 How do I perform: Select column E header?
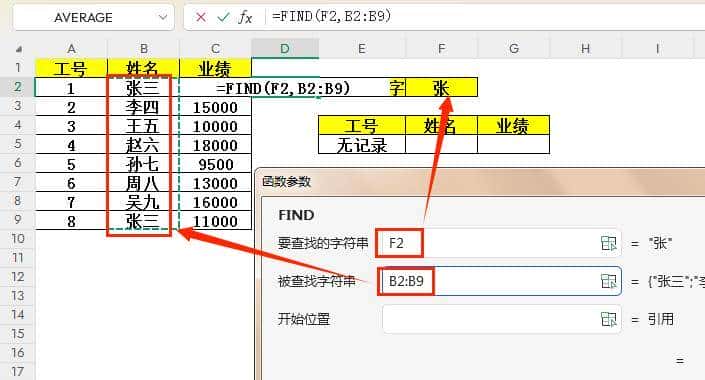click(x=362, y=49)
